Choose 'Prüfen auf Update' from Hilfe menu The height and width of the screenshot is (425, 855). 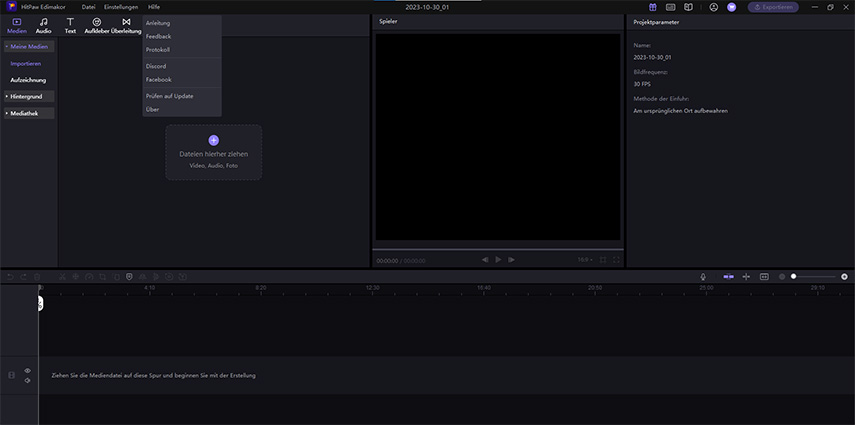(169, 96)
